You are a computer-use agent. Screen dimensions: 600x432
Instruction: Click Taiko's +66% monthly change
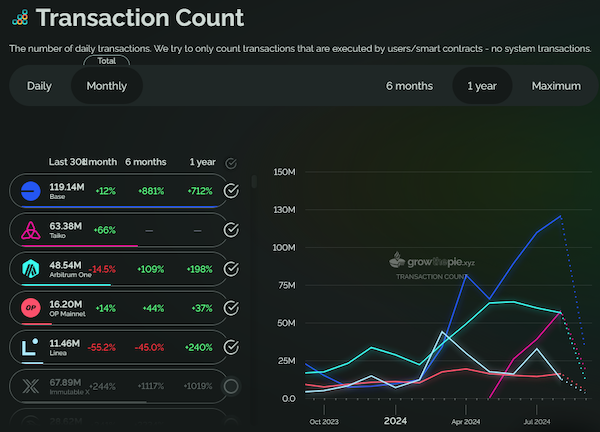coord(104,230)
